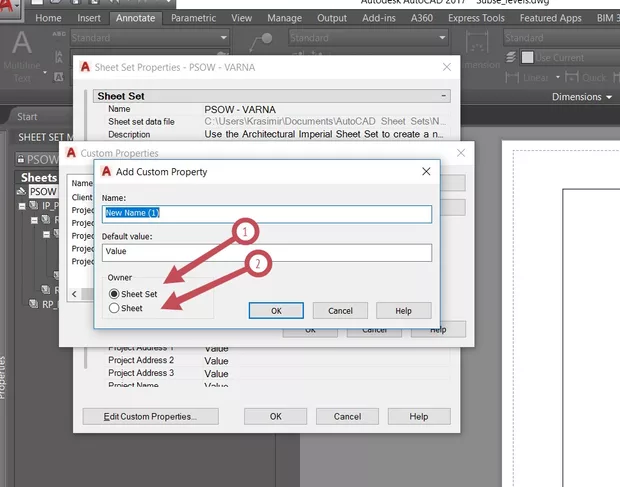Open Help in Add Custom Property dialog
Viewport: 620px width, 487px height.
(x=403, y=311)
